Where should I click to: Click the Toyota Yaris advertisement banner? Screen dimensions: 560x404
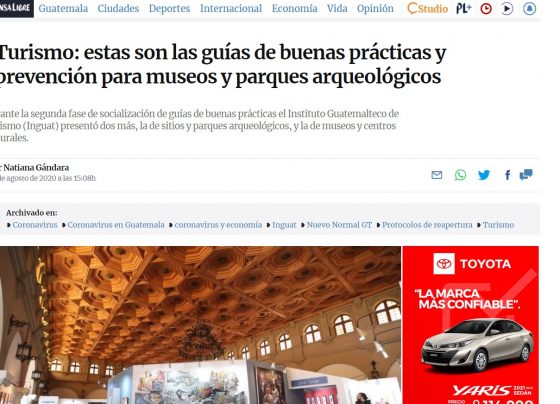470,325
